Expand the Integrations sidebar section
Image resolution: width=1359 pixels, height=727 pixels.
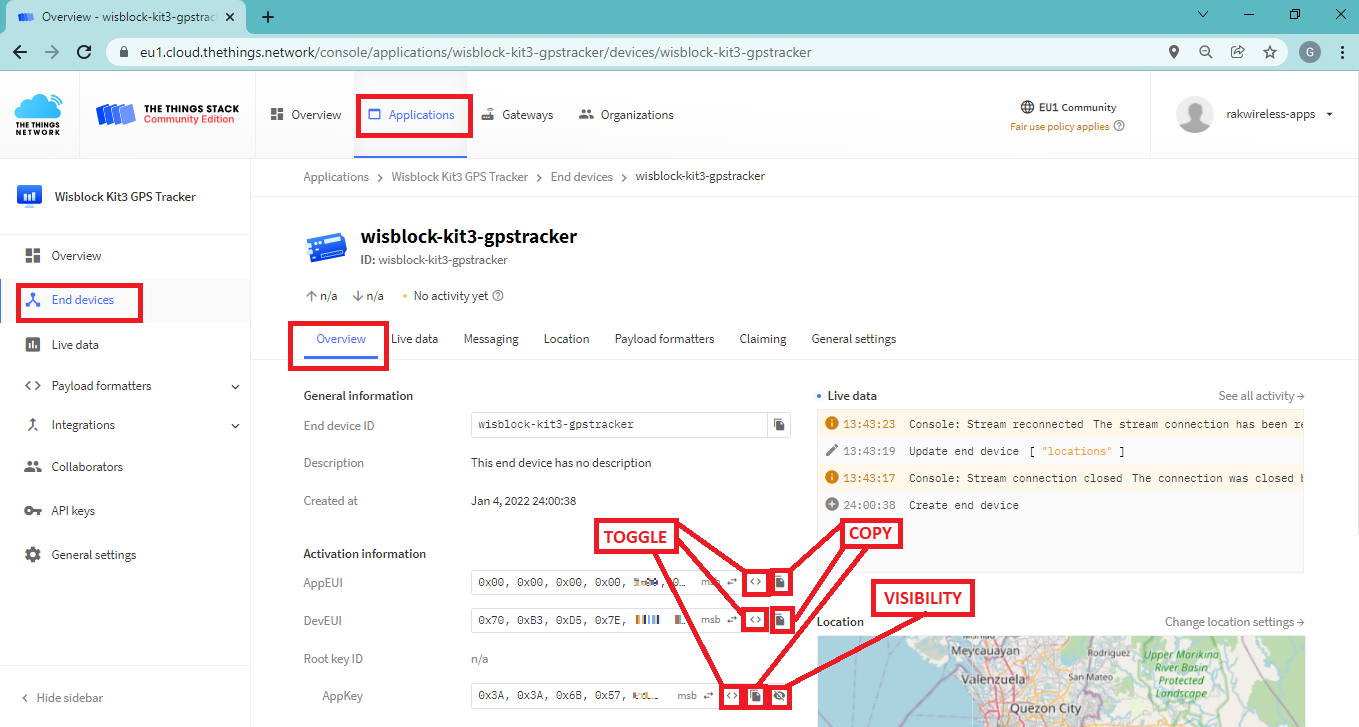click(235, 425)
